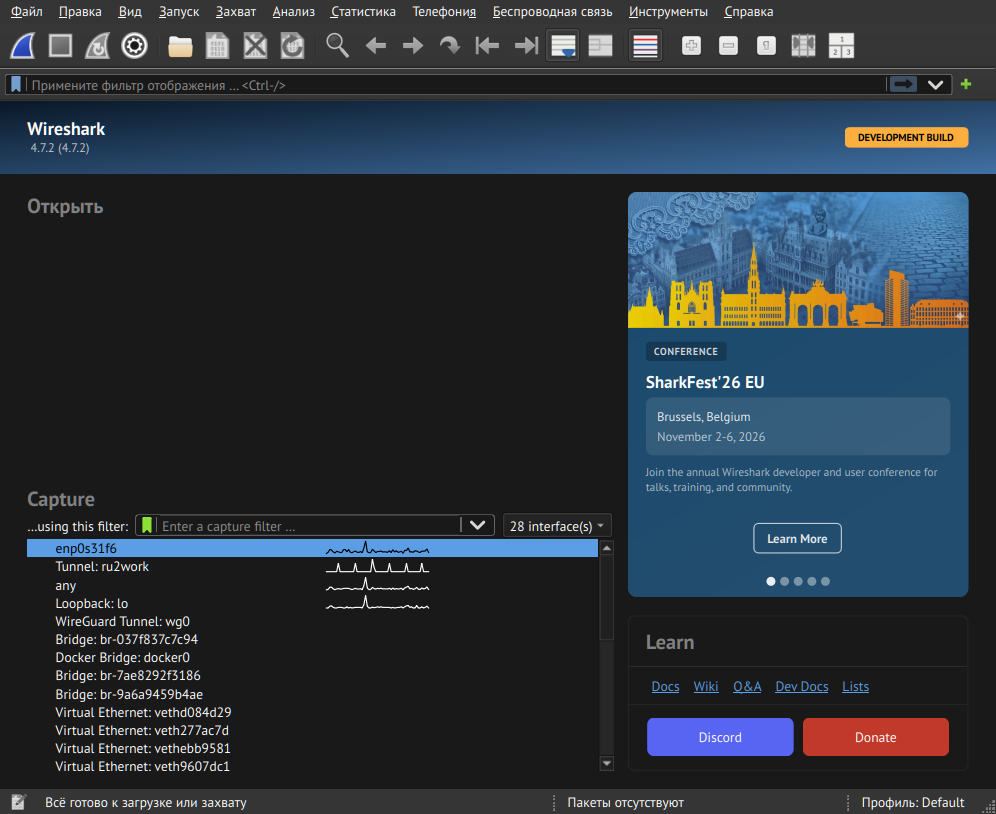Open capture file properties status icon
996x814 pixels.
tap(18, 802)
